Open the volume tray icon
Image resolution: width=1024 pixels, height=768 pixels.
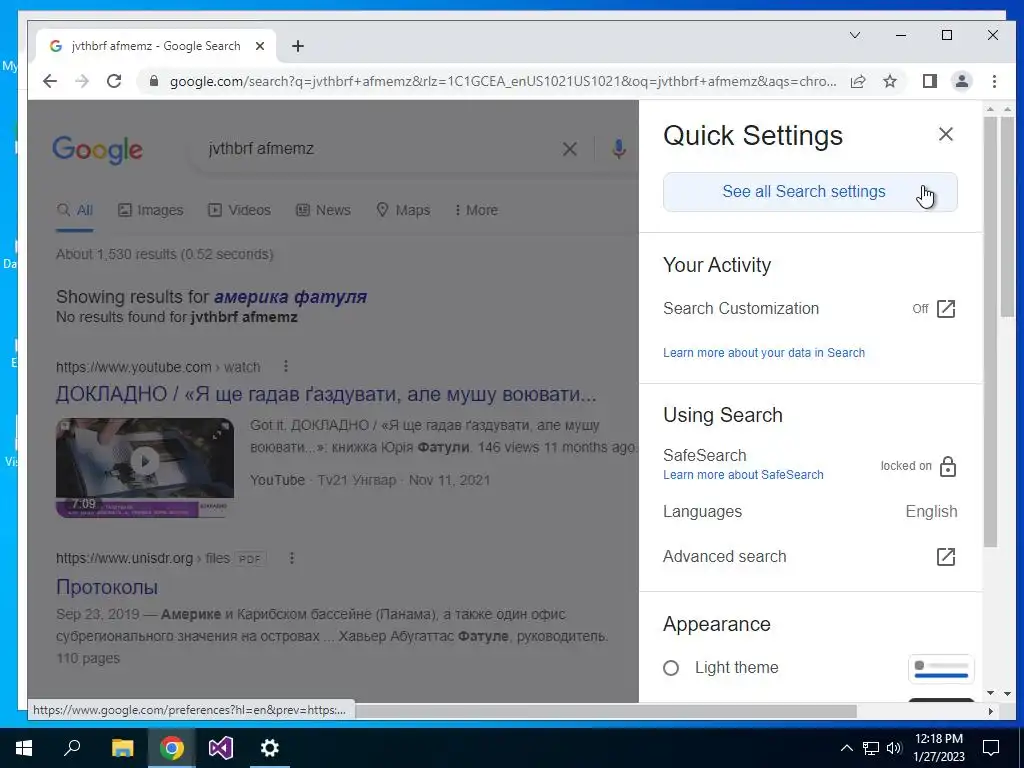pos(894,748)
